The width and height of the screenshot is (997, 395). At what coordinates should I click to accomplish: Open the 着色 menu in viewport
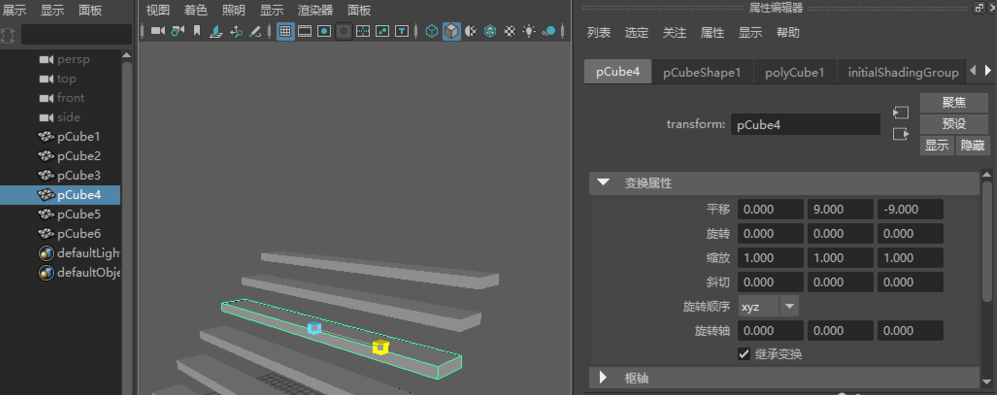tap(196, 10)
